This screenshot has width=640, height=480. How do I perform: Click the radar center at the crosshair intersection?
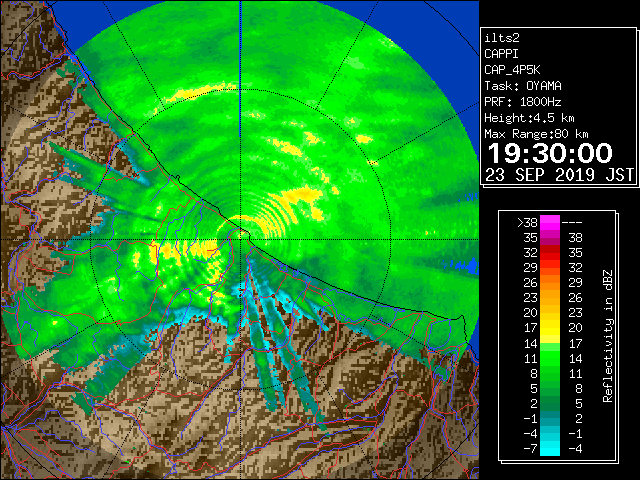point(240,240)
